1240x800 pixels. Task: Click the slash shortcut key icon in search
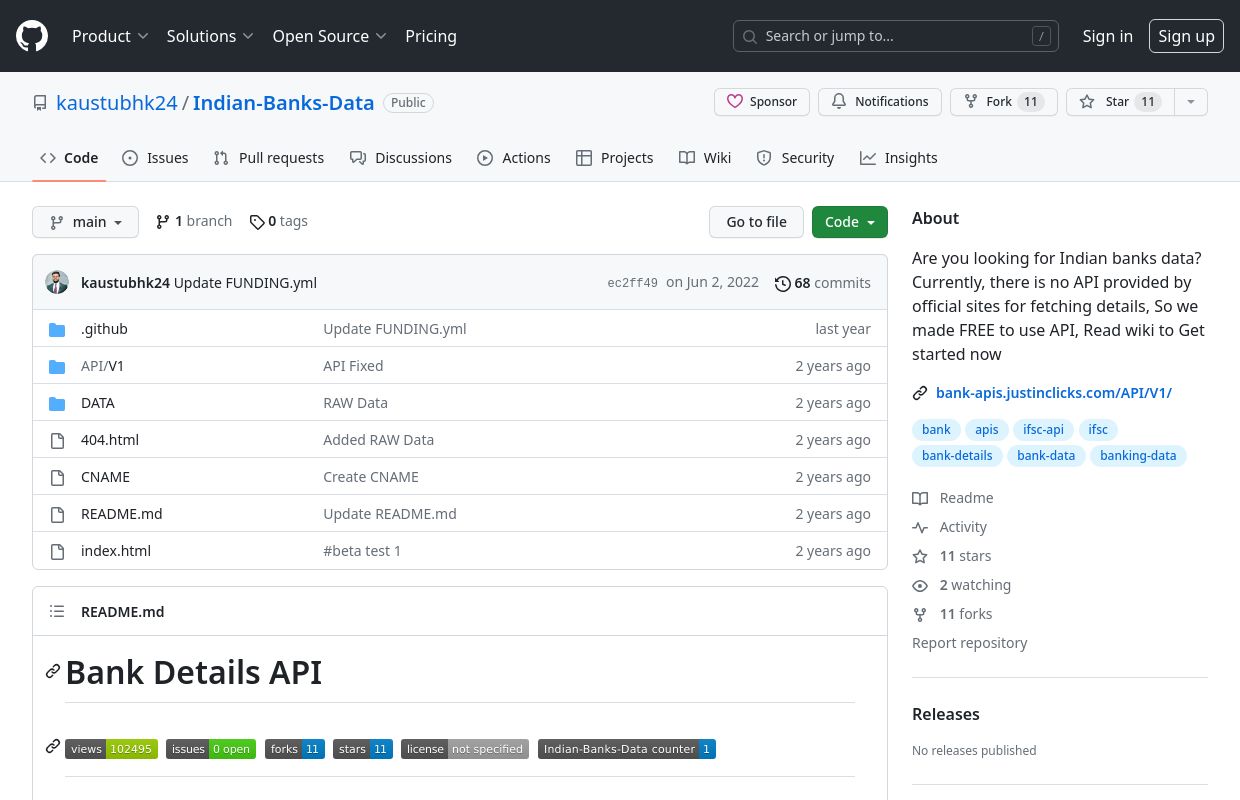pos(1041,36)
